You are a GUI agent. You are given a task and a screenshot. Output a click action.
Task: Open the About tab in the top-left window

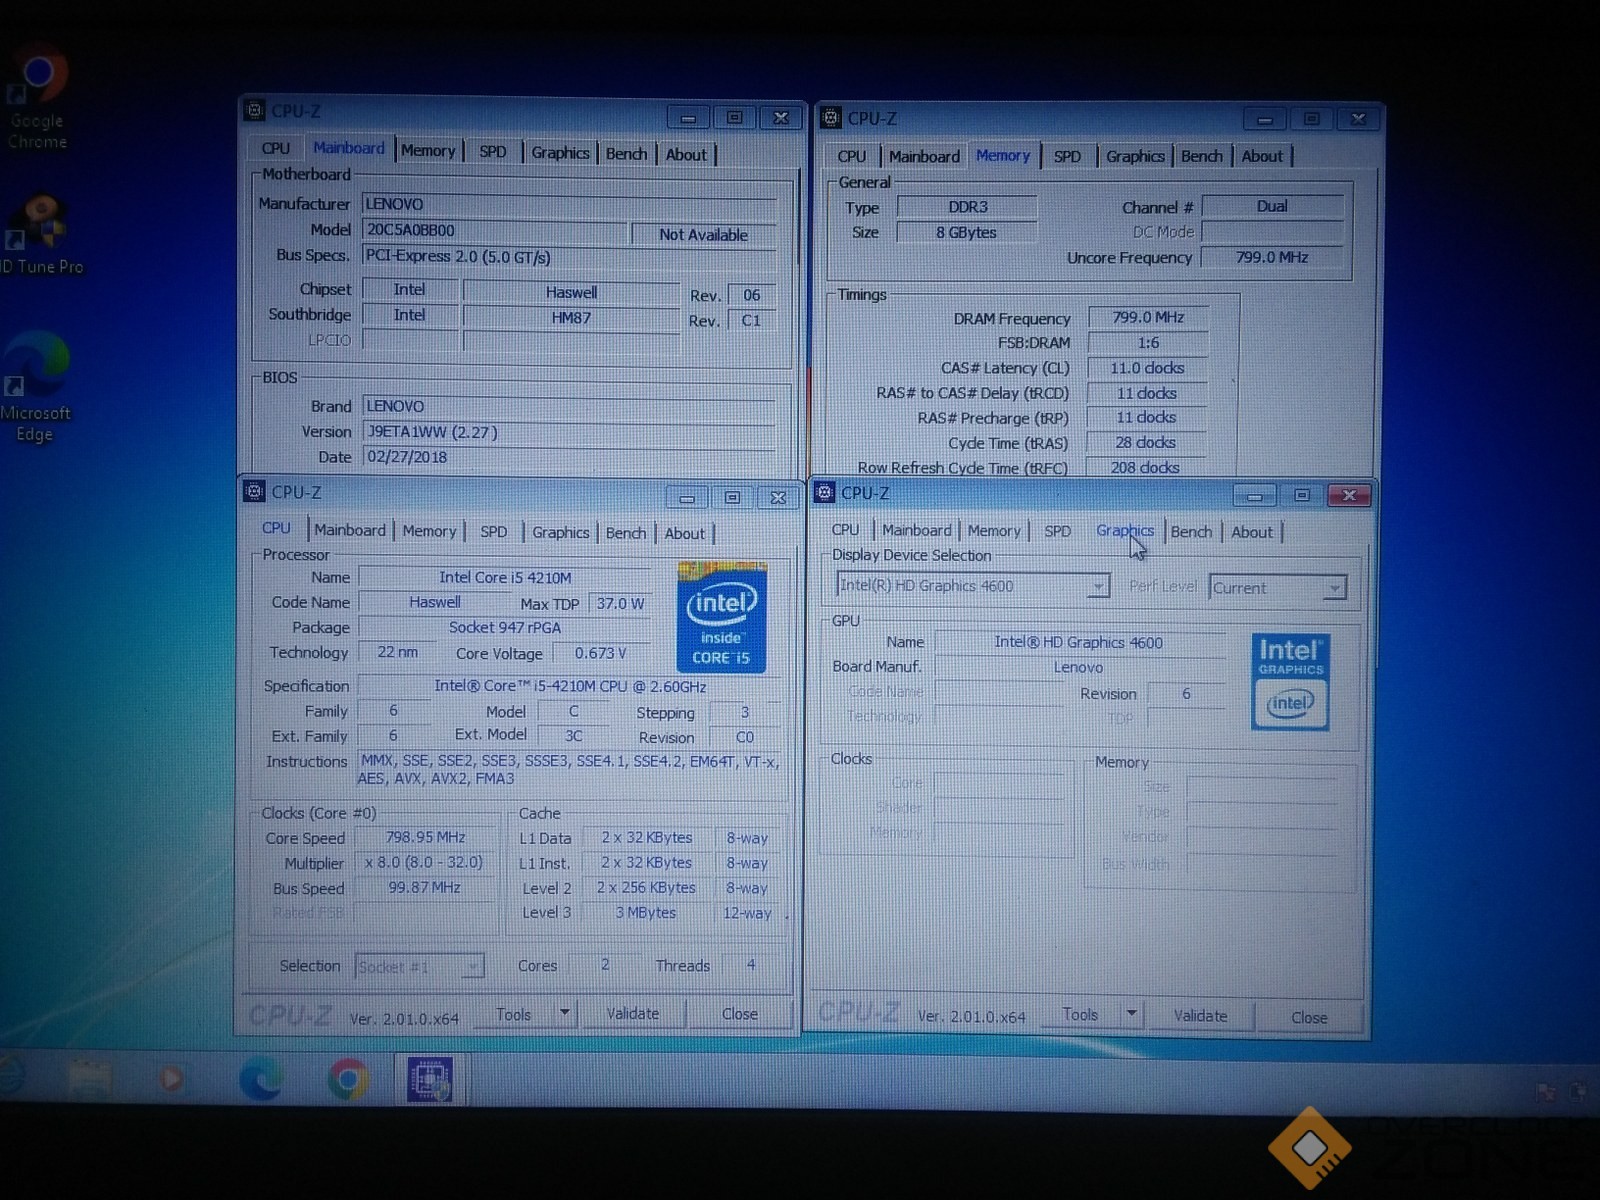(686, 154)
